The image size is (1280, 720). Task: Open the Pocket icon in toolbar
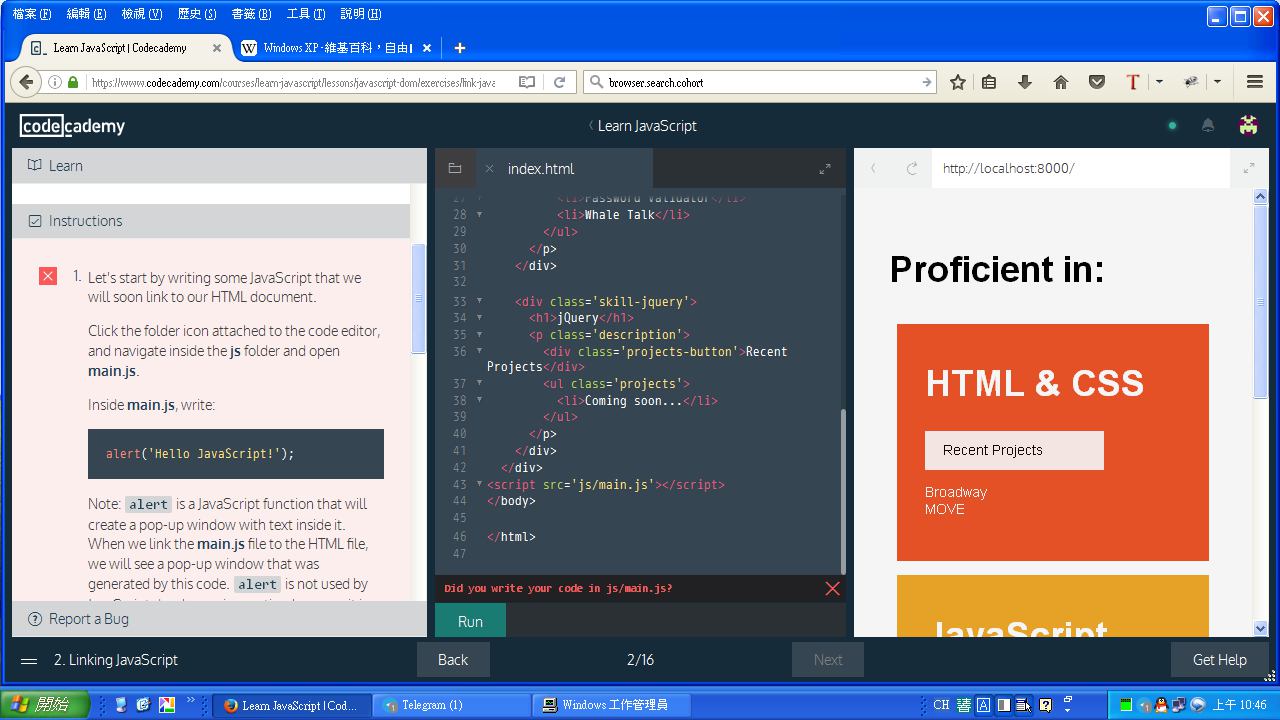1097,82
